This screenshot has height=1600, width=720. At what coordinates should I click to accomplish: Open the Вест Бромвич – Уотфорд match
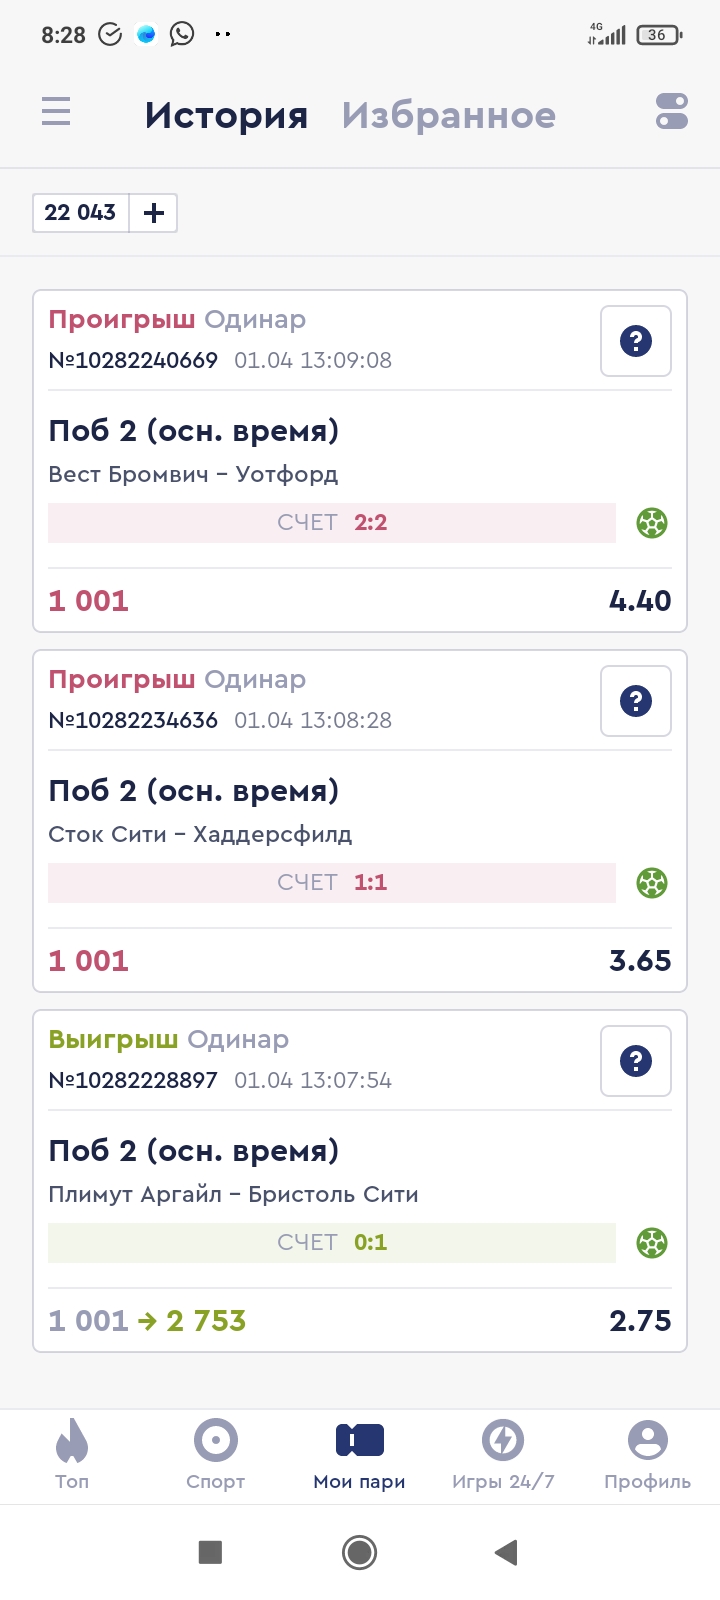(x=193, y=474)
